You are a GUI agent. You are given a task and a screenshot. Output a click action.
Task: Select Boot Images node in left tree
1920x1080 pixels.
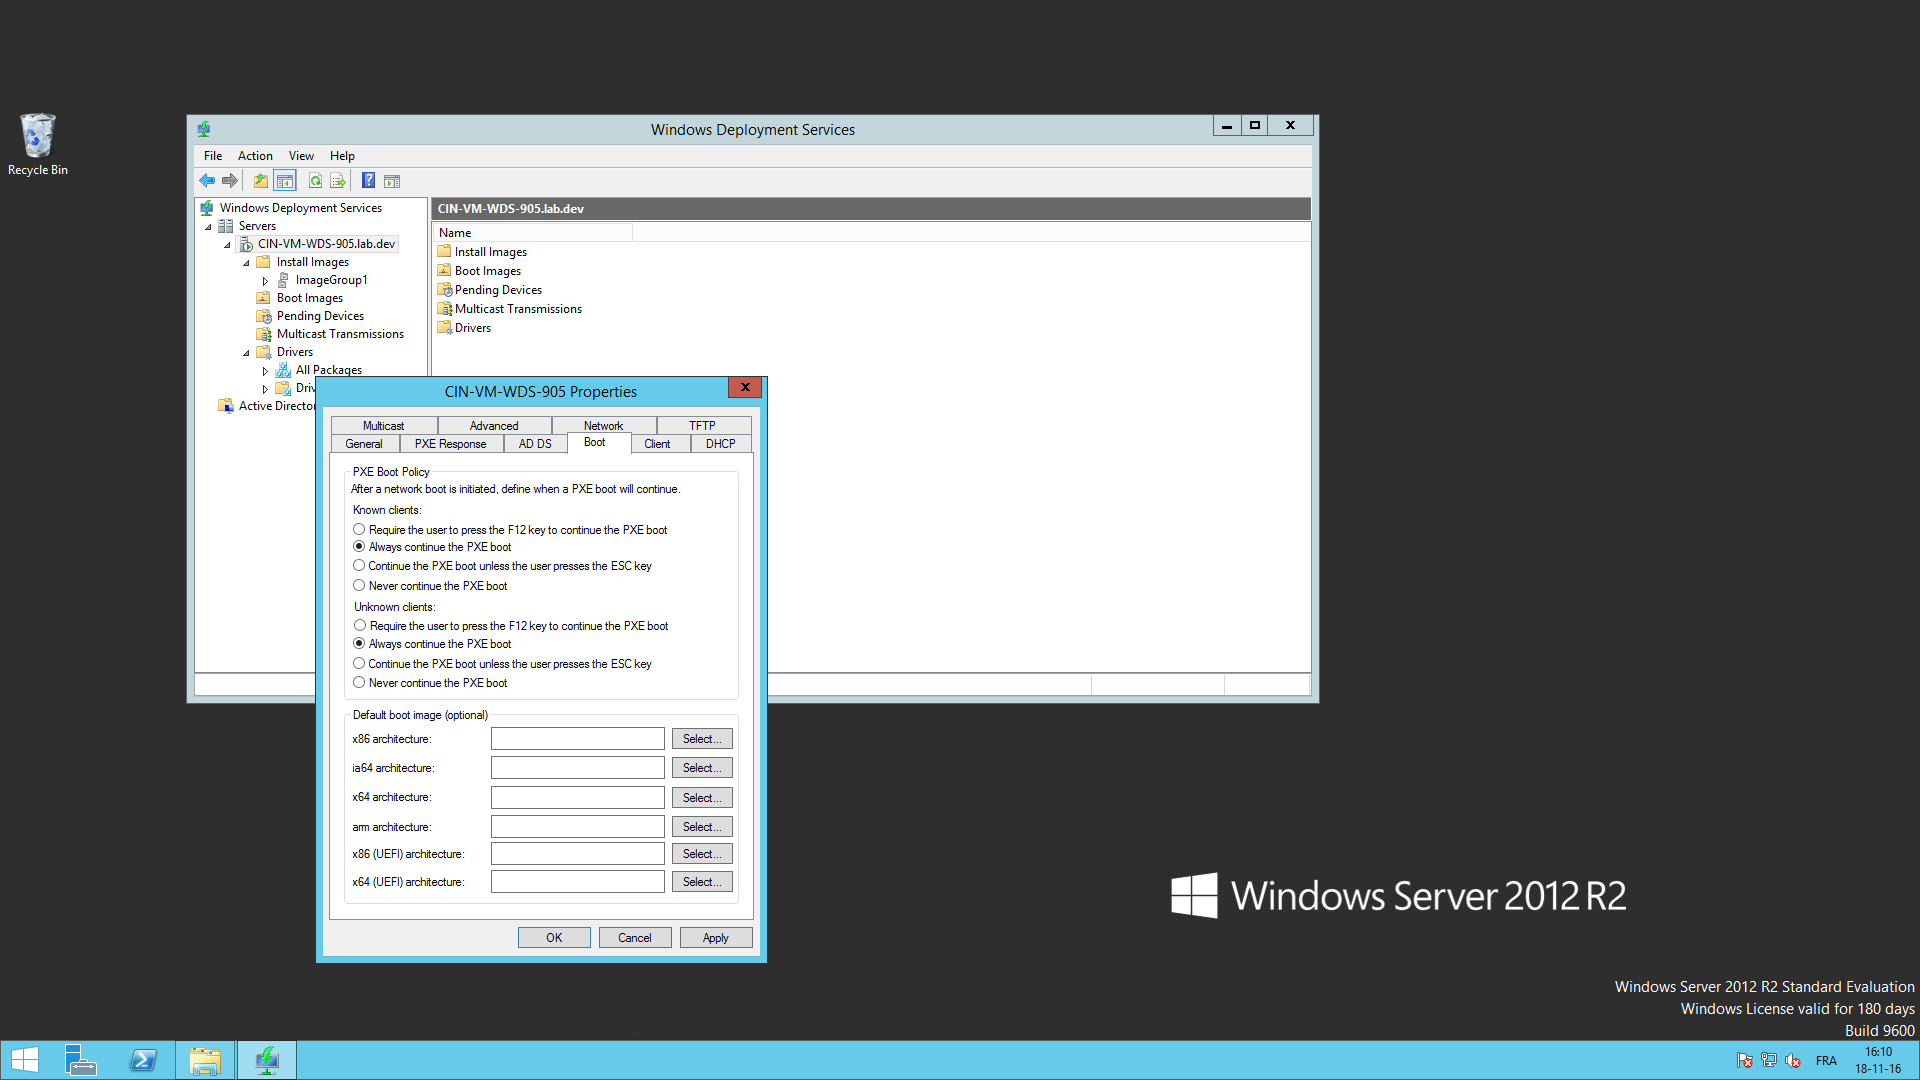tap(310, 298)
